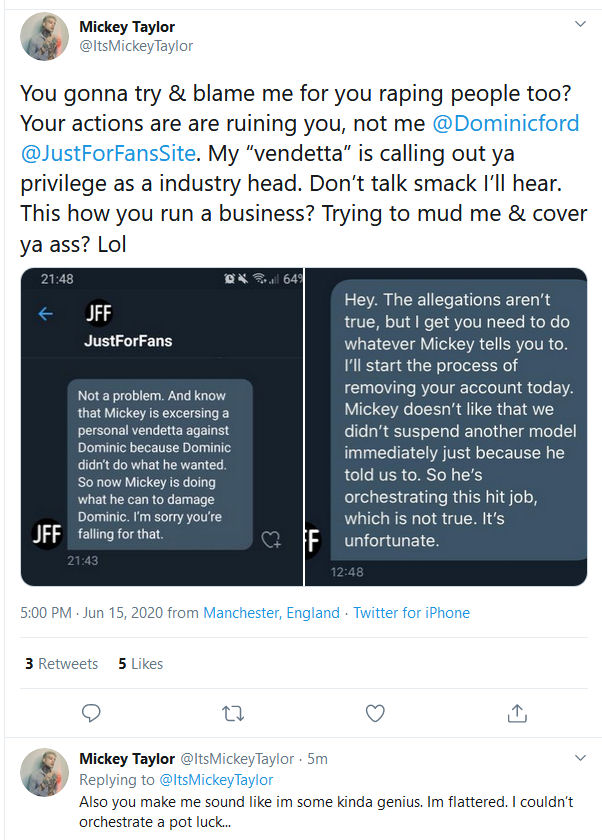Open the right screenshot with allegations message

[x=460, y=426]
